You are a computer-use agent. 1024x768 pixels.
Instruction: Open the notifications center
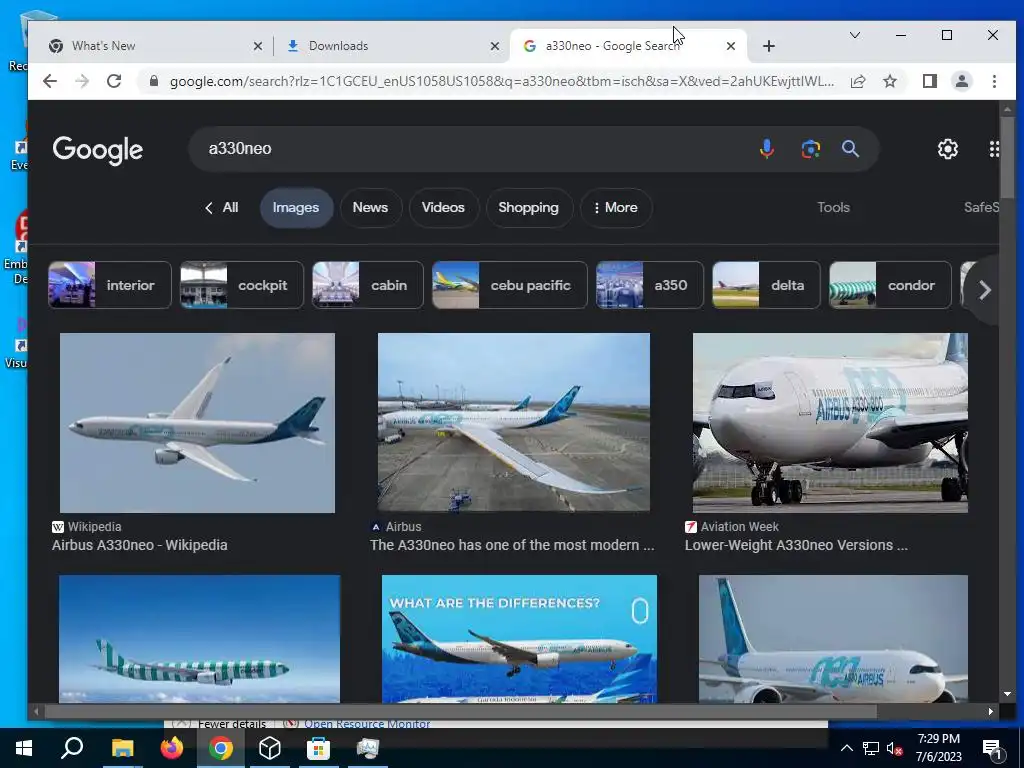point(993,748)
